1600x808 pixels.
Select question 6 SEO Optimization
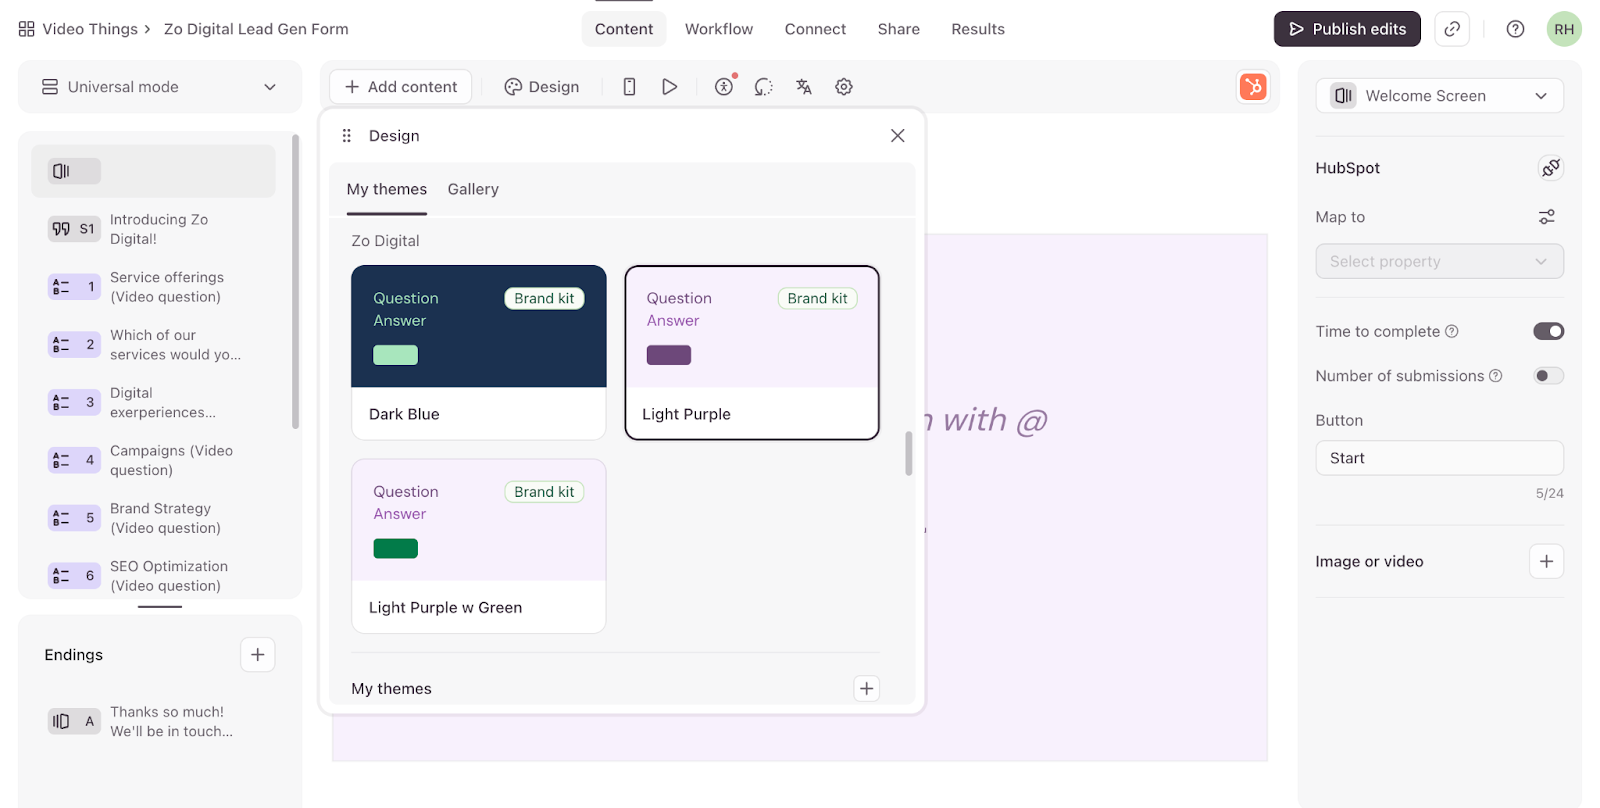click(x=153, y=576)
